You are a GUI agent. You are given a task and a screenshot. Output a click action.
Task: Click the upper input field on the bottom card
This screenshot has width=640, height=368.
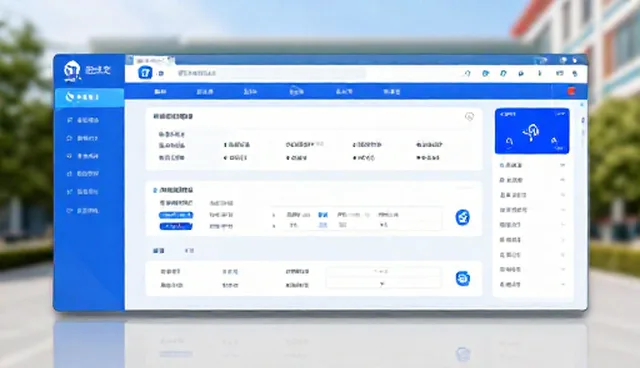pos(383,272)
